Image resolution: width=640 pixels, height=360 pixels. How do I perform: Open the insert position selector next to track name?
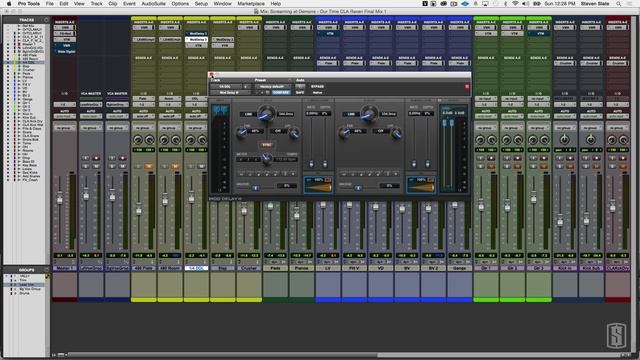(246, 87)
